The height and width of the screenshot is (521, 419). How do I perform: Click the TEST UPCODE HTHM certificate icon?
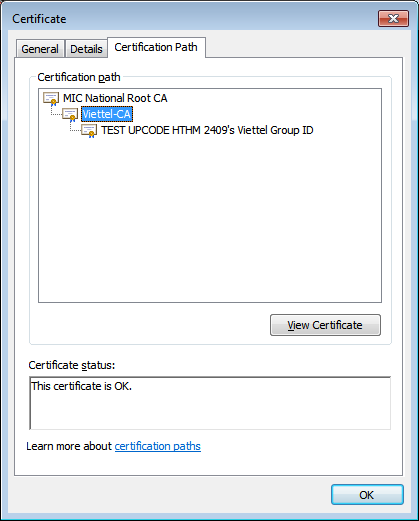click(x=89, y=131)
